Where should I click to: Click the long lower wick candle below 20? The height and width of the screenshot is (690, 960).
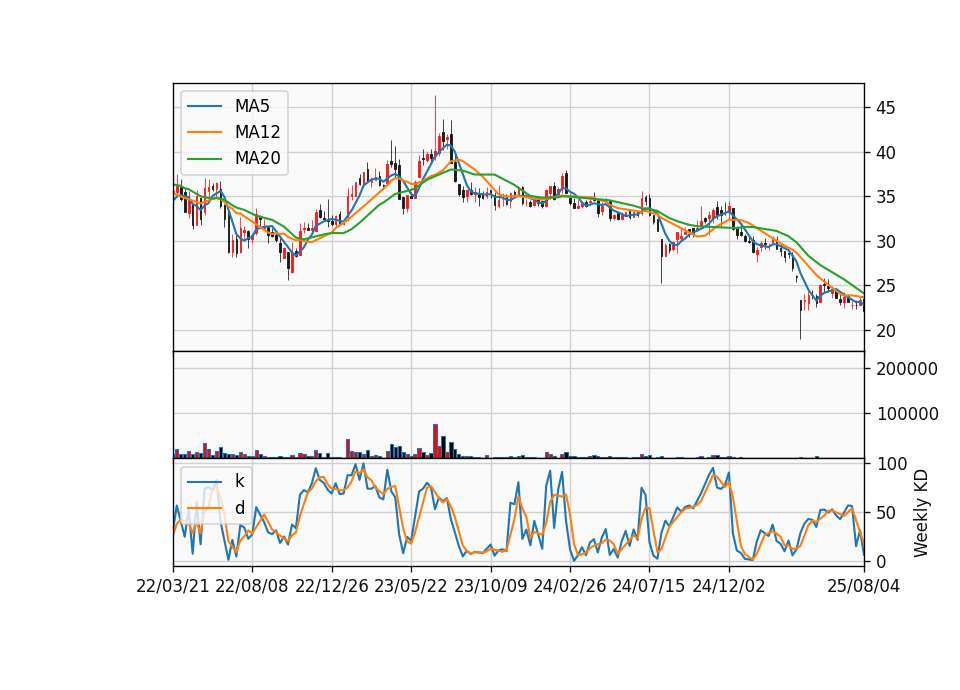point(800,319)
